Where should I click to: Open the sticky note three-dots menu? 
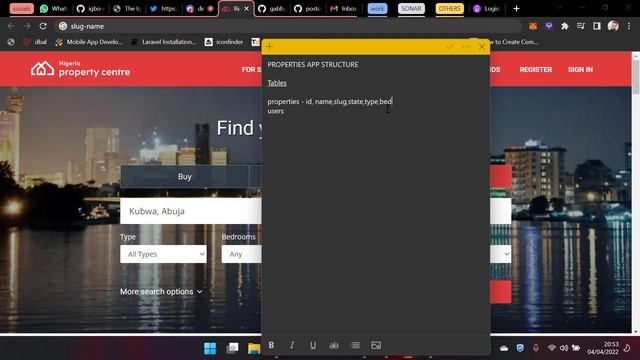(x=466, y=47)
